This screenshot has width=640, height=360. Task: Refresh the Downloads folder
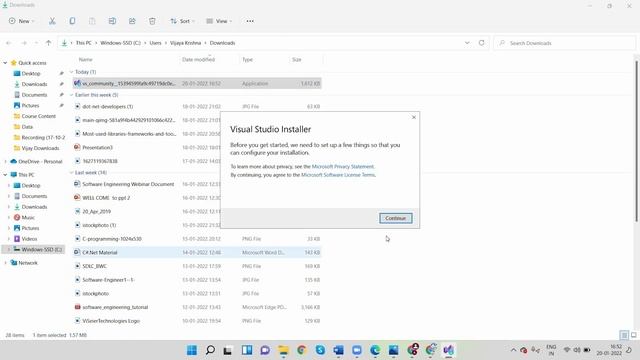tap(482, 43)
